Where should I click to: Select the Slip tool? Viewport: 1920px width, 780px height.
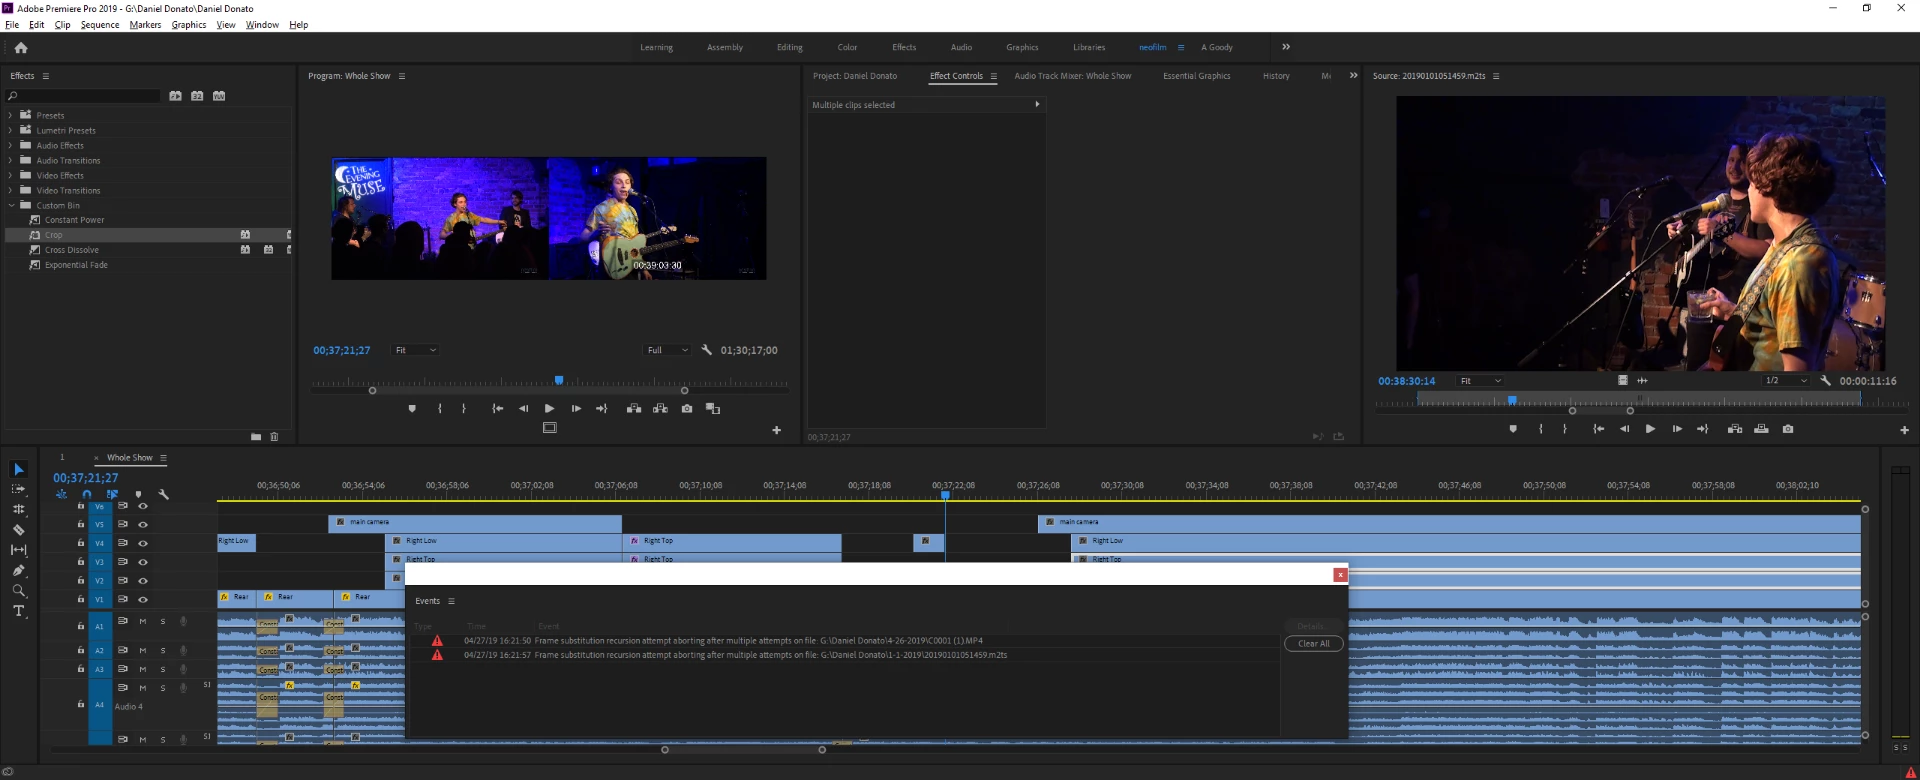coord(18,550)
